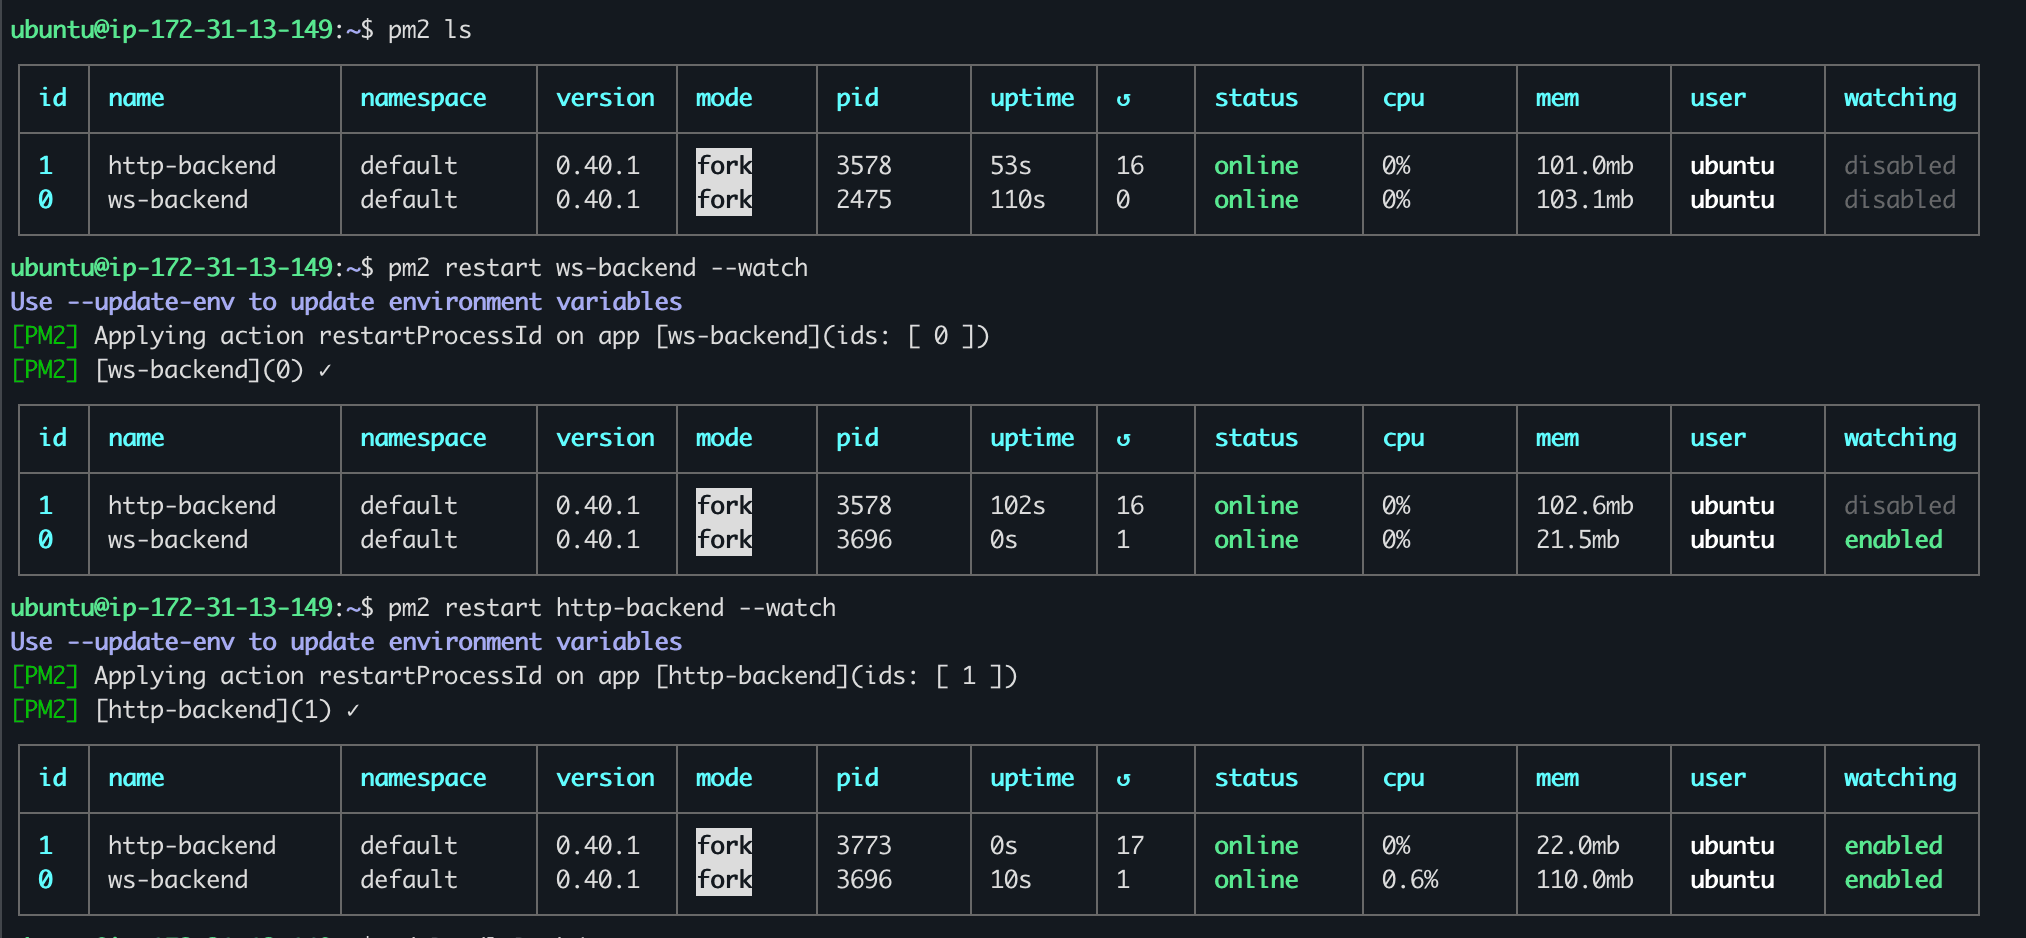The height and width of the screenshot is (938, 2026).
Task: Click the '[ws-backend](0)' confirmation line
Action: tap(171, 369)
